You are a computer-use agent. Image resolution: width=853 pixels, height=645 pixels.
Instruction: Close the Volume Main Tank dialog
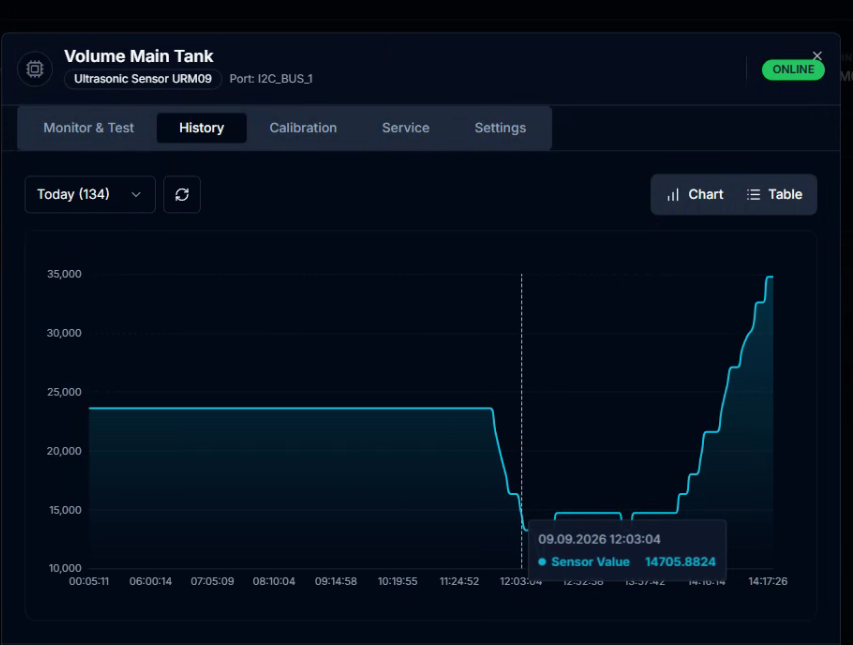coord(817,55)
